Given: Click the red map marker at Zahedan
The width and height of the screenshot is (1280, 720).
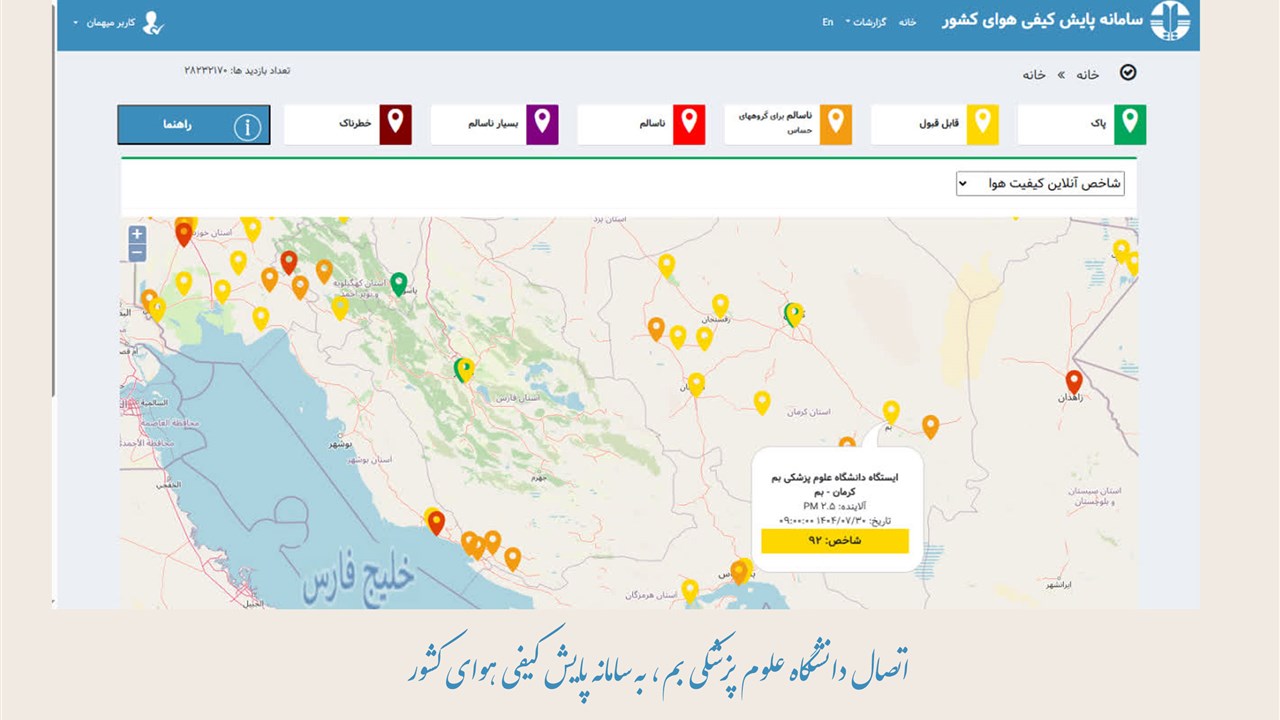Looking at the screenshot, I should (x=1074, y=381).
